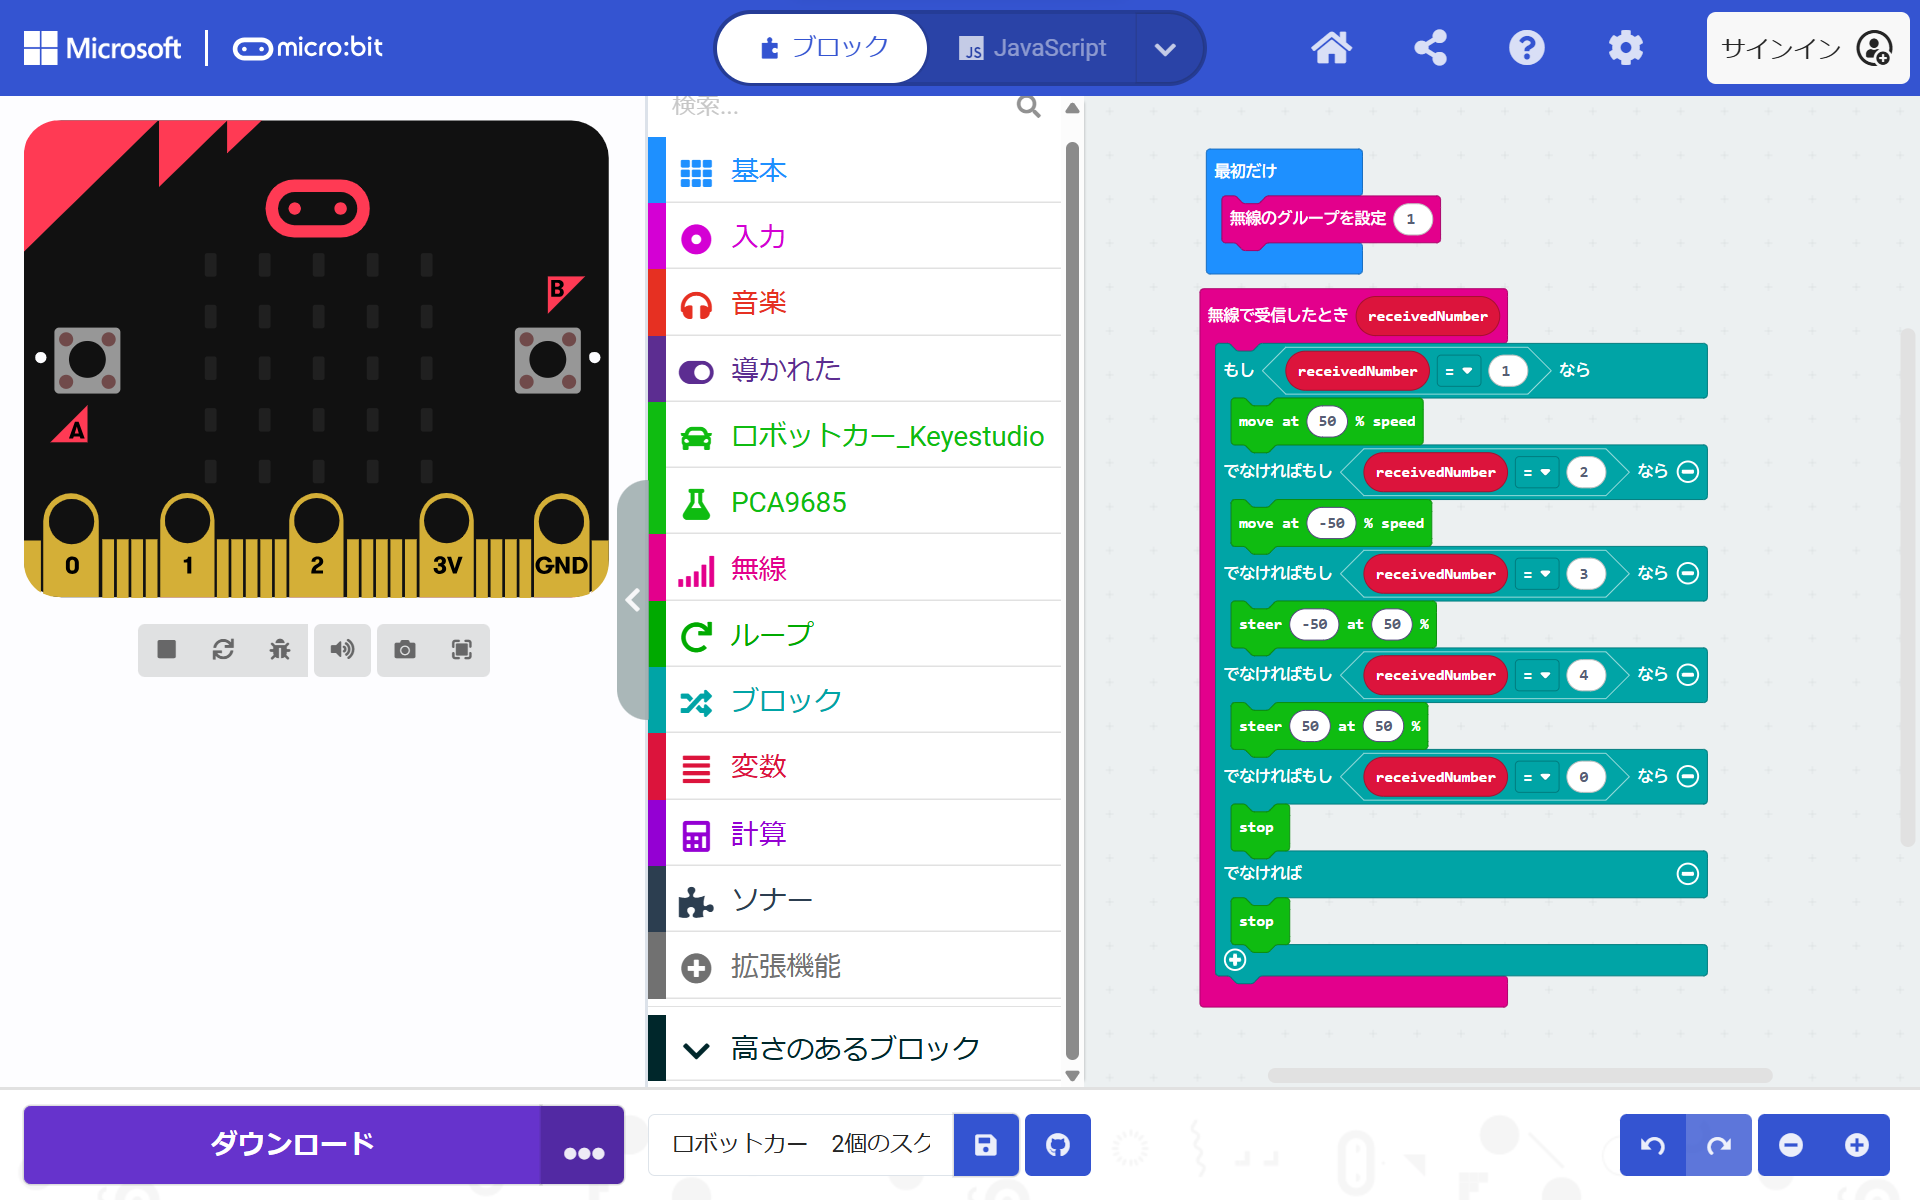1920x1200 pixels.
Task: Stop the micro:bit simulator
Action: 167,650
